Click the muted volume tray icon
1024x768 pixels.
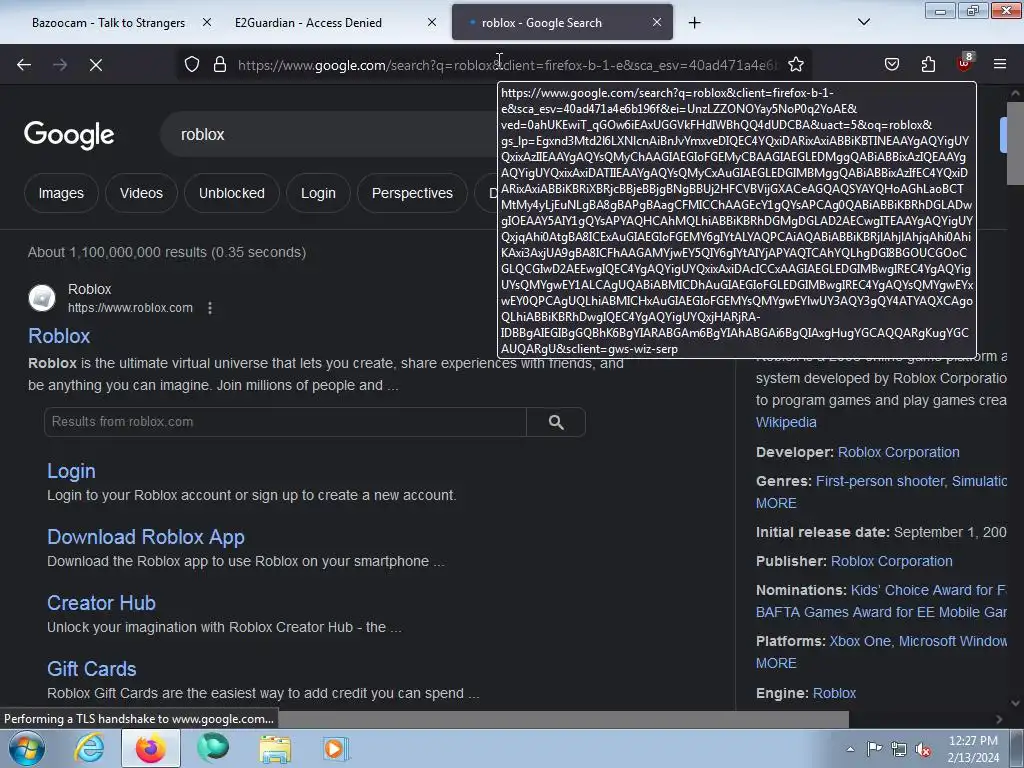tap(923, 749)
